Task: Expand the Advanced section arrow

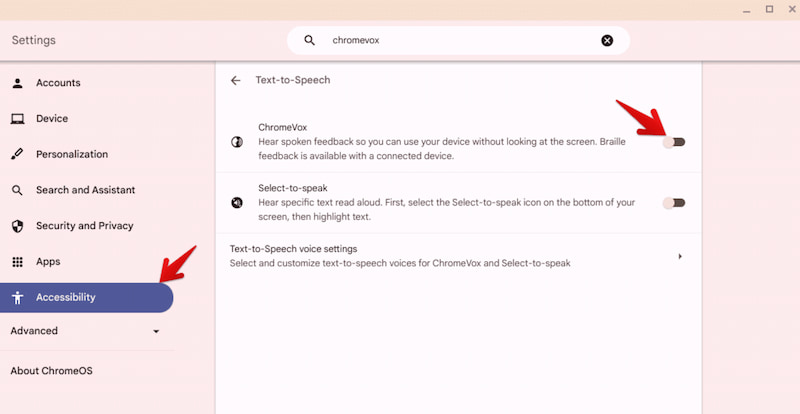Action: (x=156, y=331)
